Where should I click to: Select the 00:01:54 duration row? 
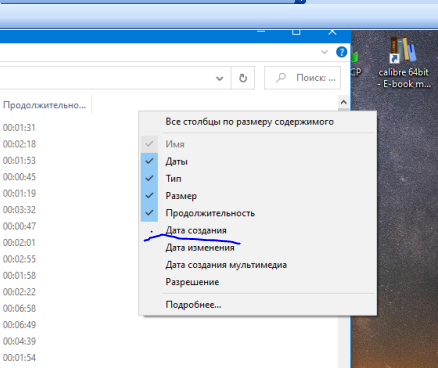click(19, 358)
